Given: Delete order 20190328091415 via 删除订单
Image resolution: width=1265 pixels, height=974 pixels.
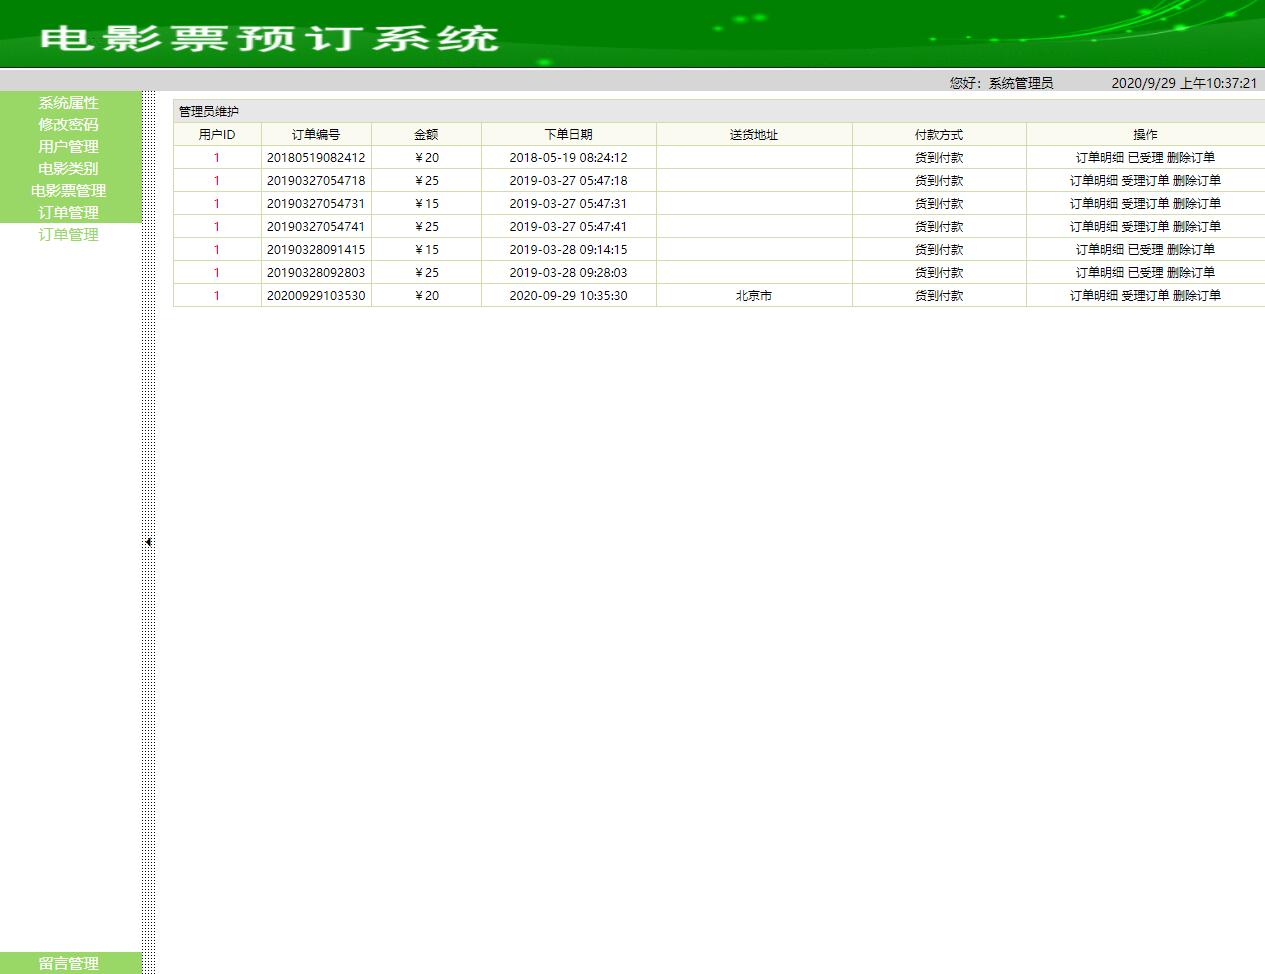Looking at the screenshot, I should pos(1191,250).
